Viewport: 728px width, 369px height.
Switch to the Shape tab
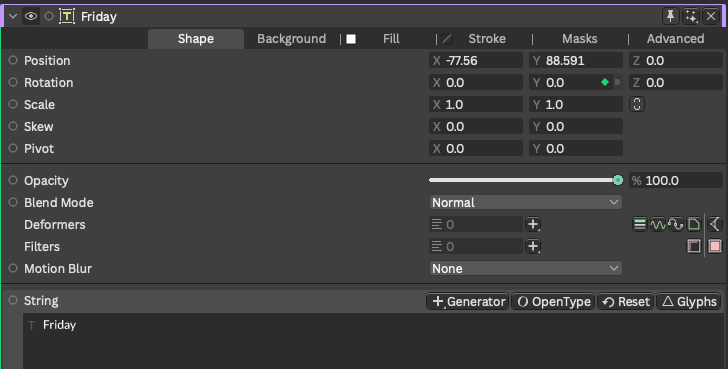point(196,39)
